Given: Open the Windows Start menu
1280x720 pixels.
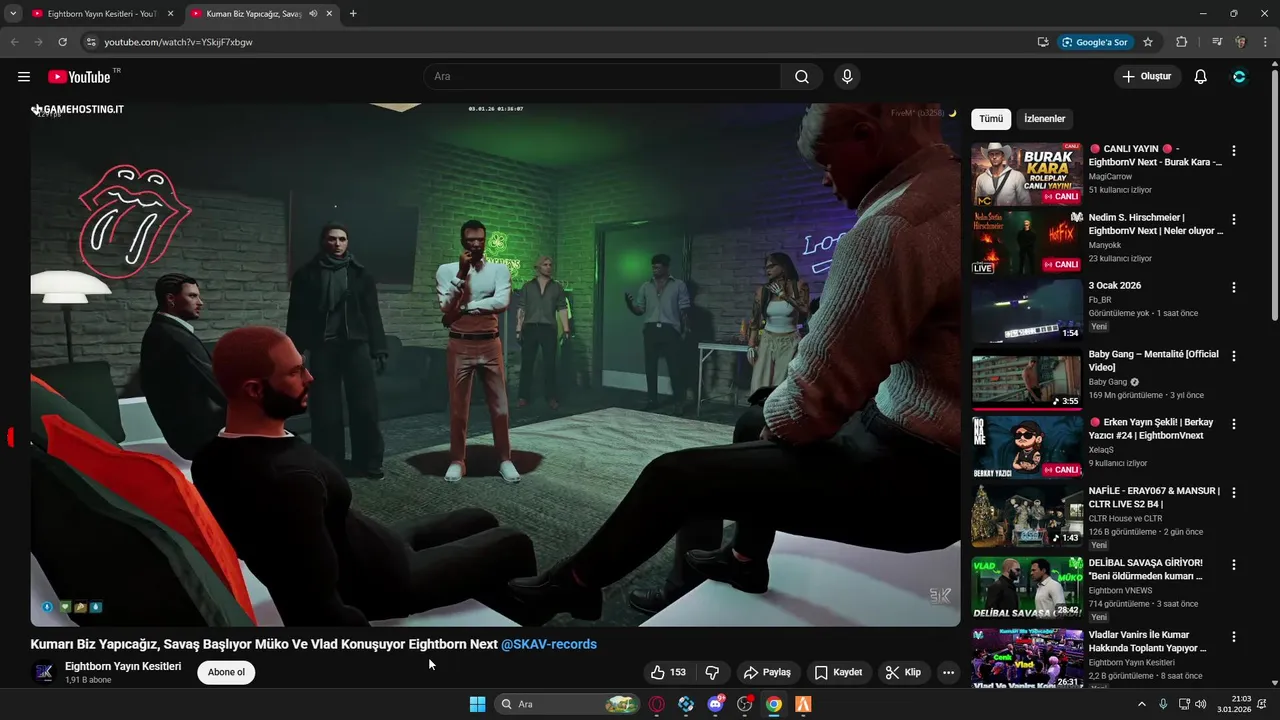Looking at the screenshot, I should tap(477, 704).
